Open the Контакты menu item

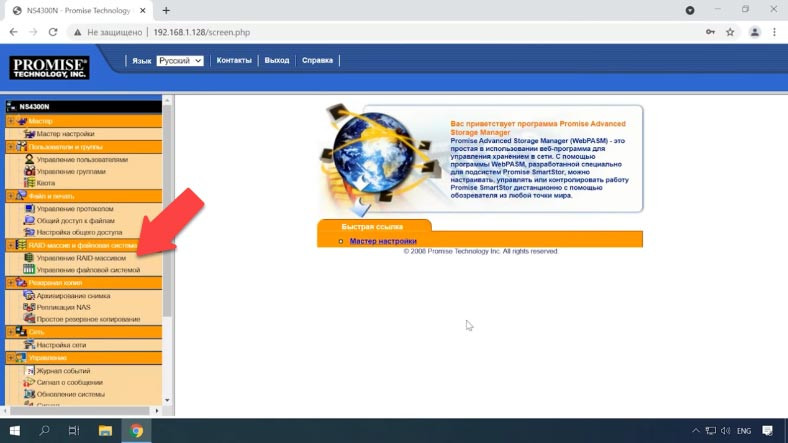[x=234, y=60]
